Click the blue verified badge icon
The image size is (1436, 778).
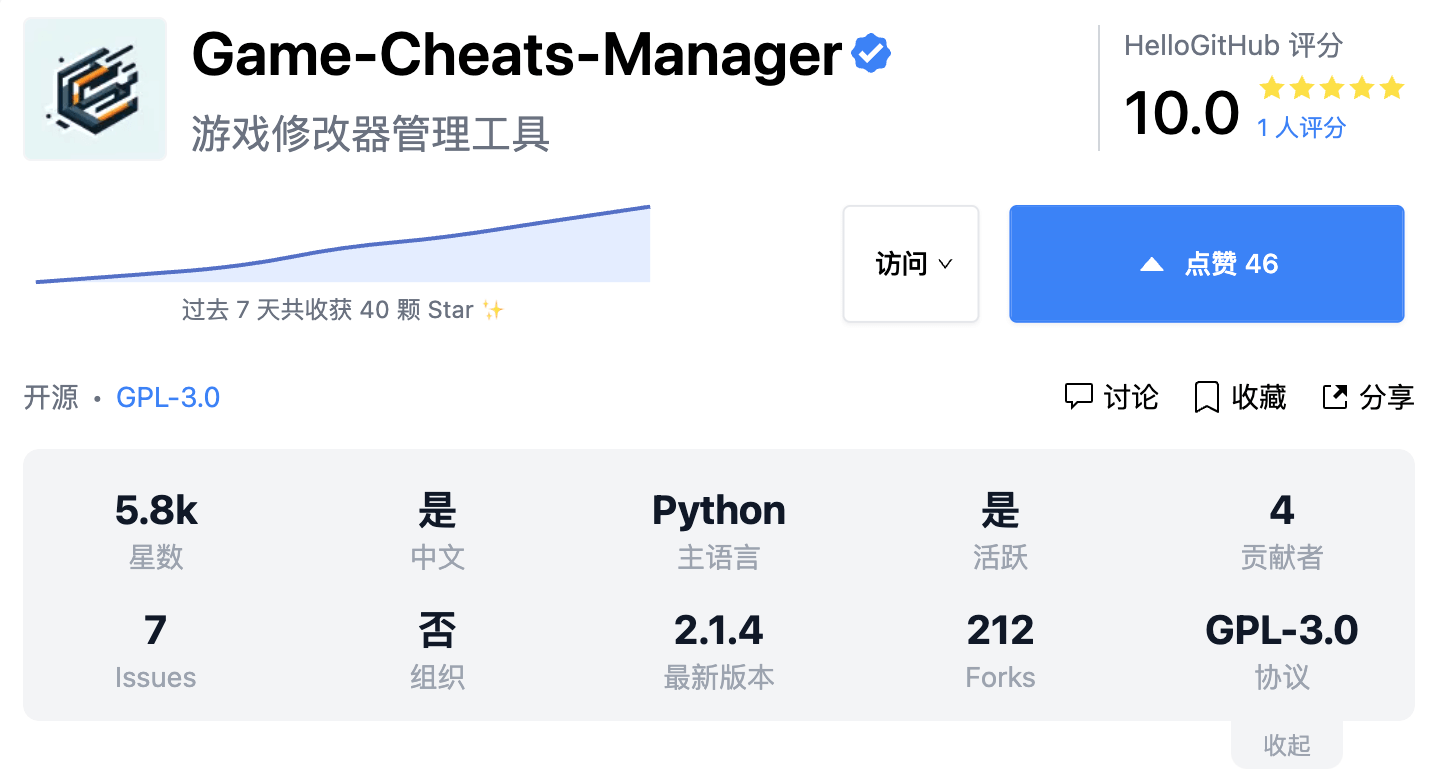tap(871, 55)
